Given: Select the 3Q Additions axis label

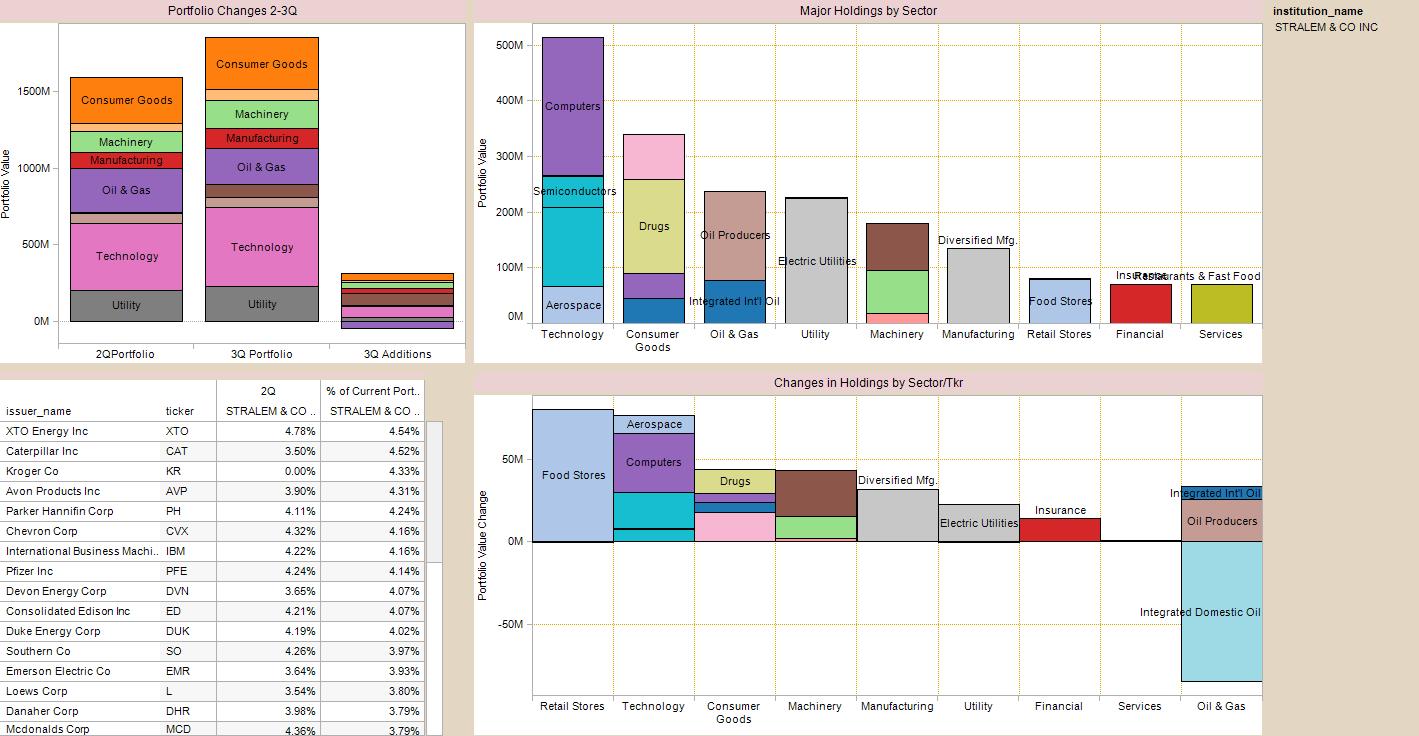Looking at the screenshot, I should coord(397,354).
